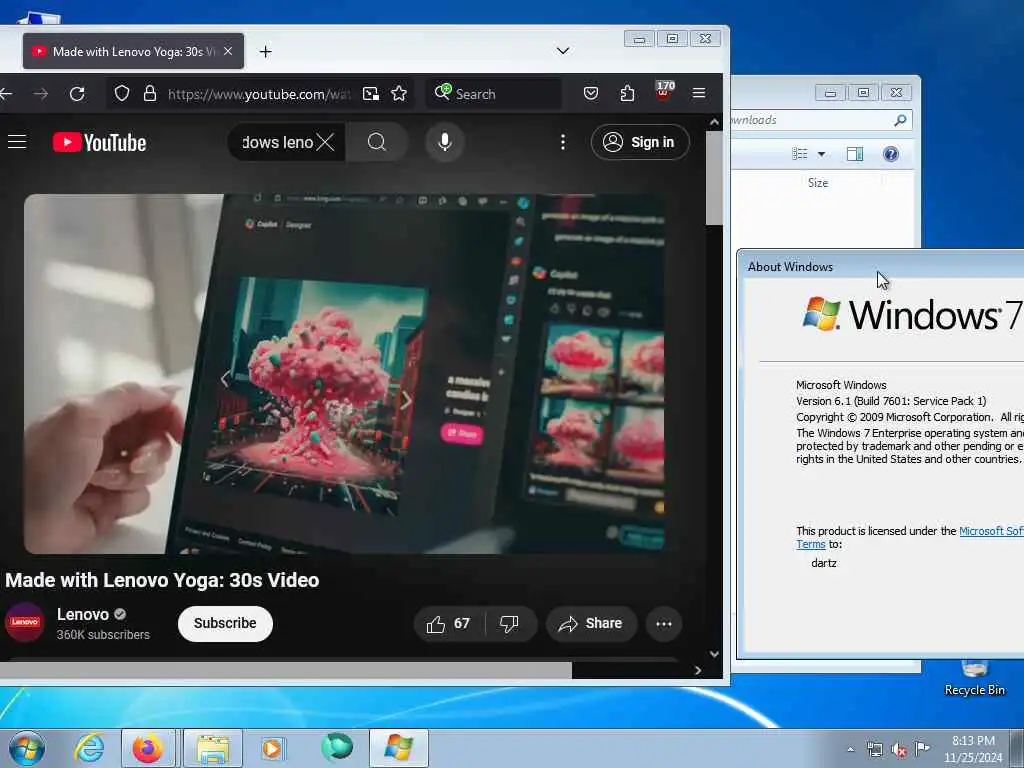This screenshot has height=768, width=1024.
Task: Click the YouTube search magnifier button
Action: coord(377,142)
